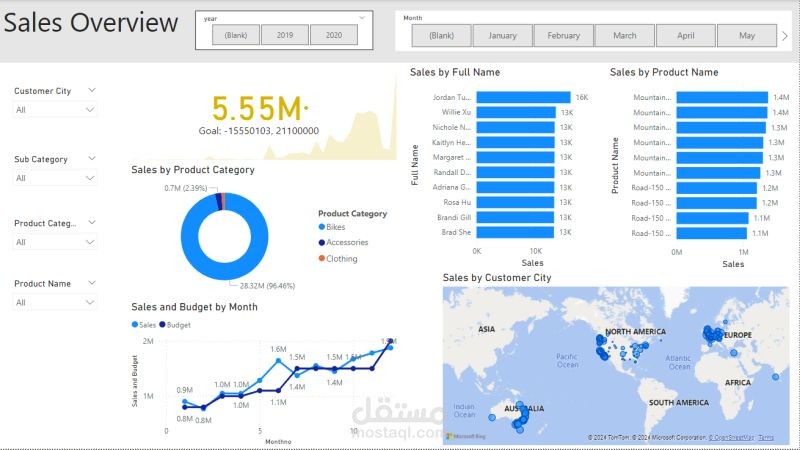Open the year slicer dropdown chevron

362,18
